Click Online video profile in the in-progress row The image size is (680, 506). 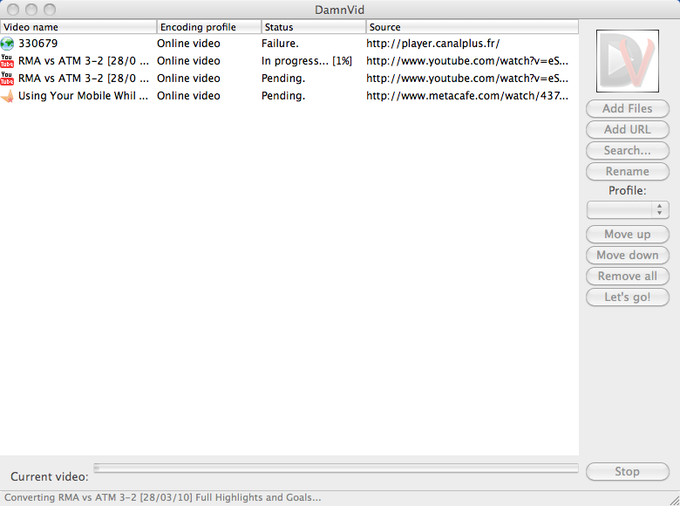click(188, 61)
